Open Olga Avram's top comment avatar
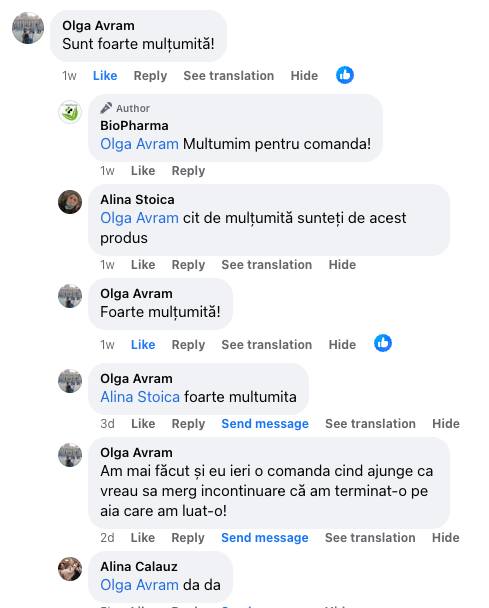The width and height of the screenshot is (489, 608). tap(28, 28)
